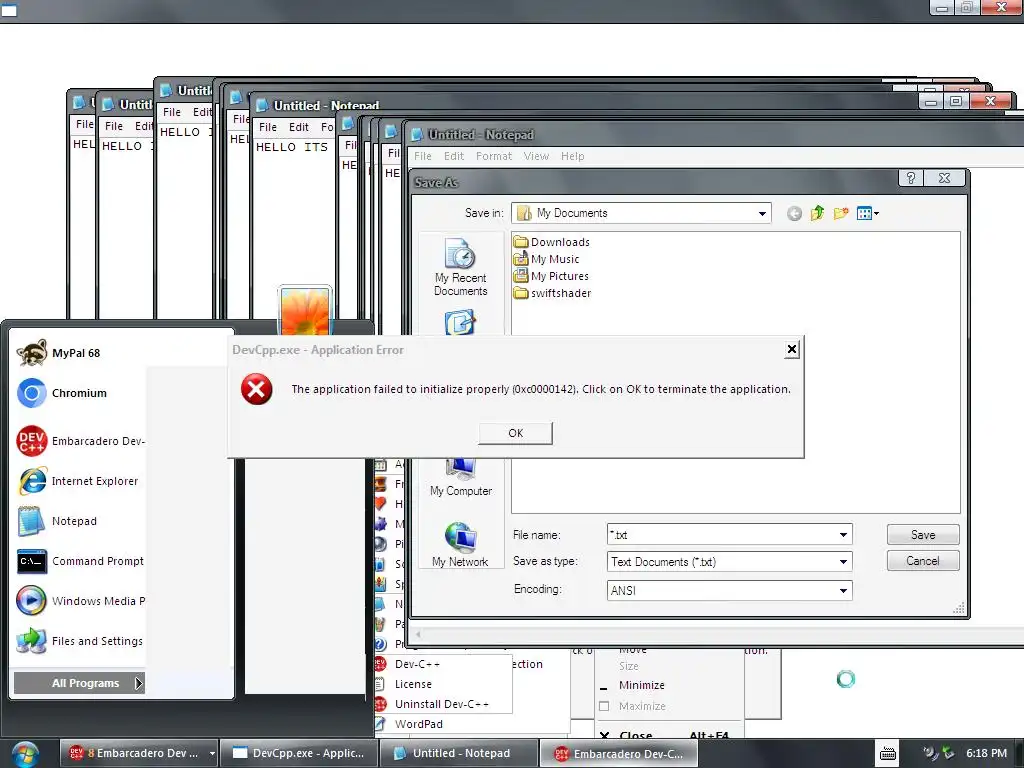Click the Save As horizontal scrollbar left arrow
Screen dimensions: 1024x768
[x=418, y=633]
